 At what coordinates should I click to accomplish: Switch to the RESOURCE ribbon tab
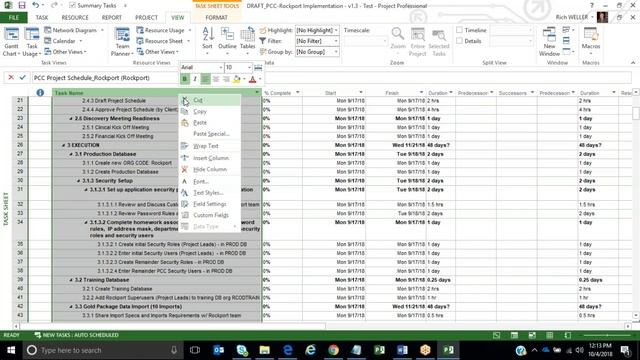pos(75,18)
